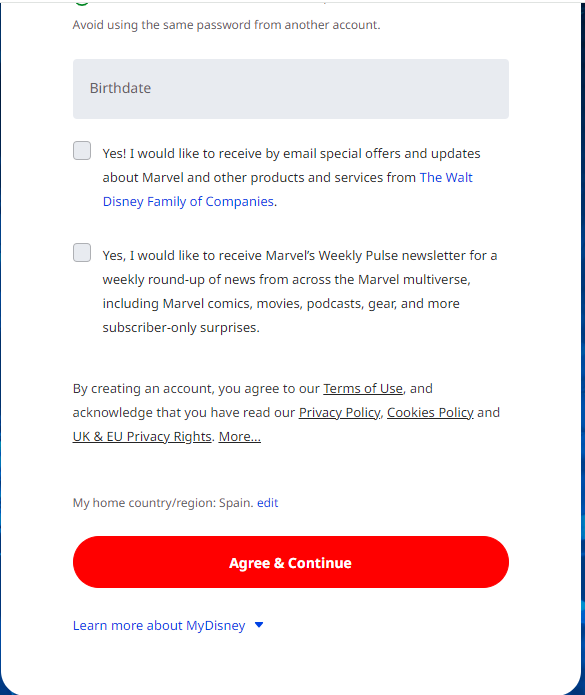
Task: Click the blue triangle beside MyDisney link
Action: [259, 625]
